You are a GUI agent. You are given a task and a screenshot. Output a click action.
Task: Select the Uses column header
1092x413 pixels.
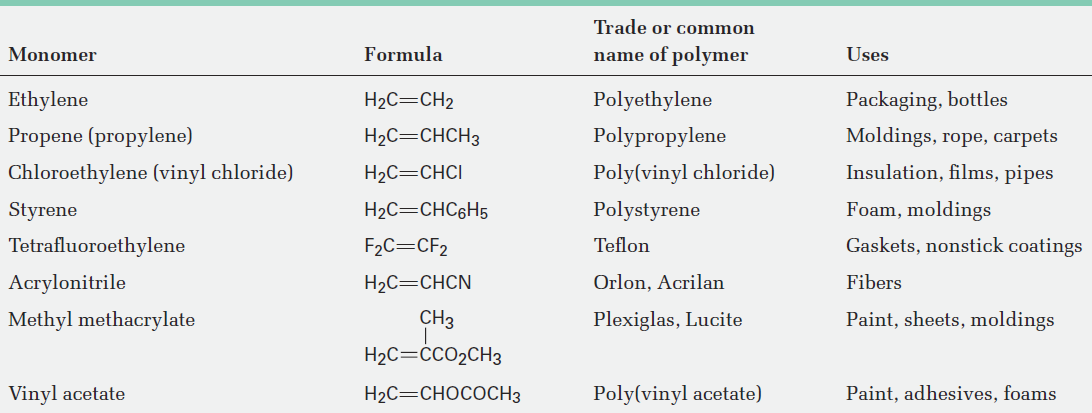(867, 55)
